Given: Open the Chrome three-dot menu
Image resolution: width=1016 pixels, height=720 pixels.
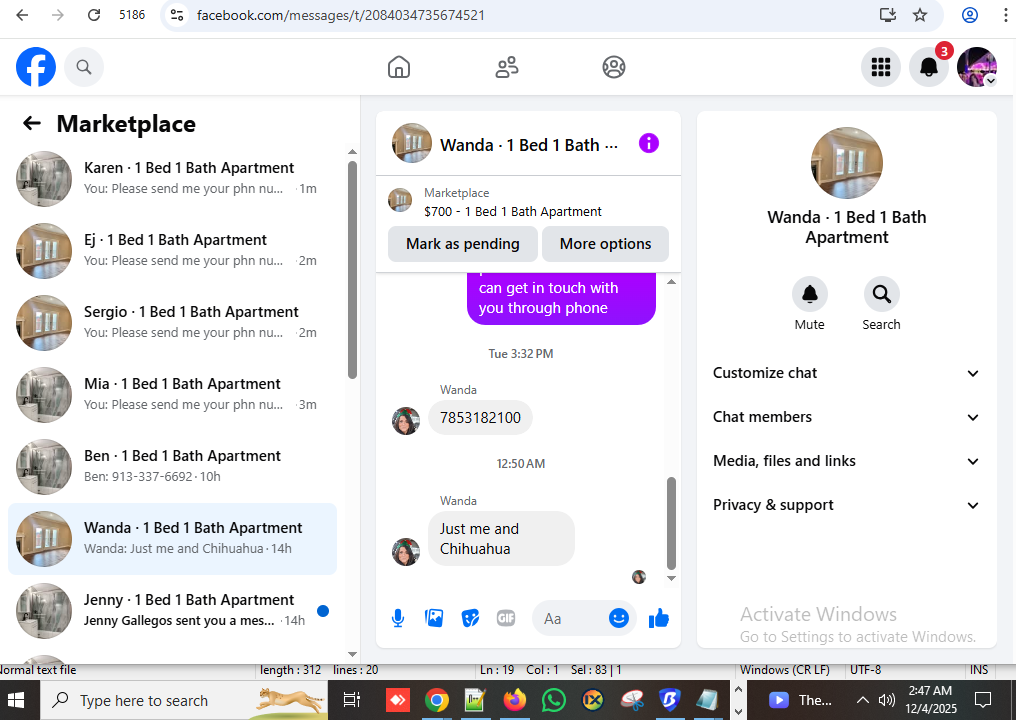Looking at the screenshot, I should pos(1005,15).
